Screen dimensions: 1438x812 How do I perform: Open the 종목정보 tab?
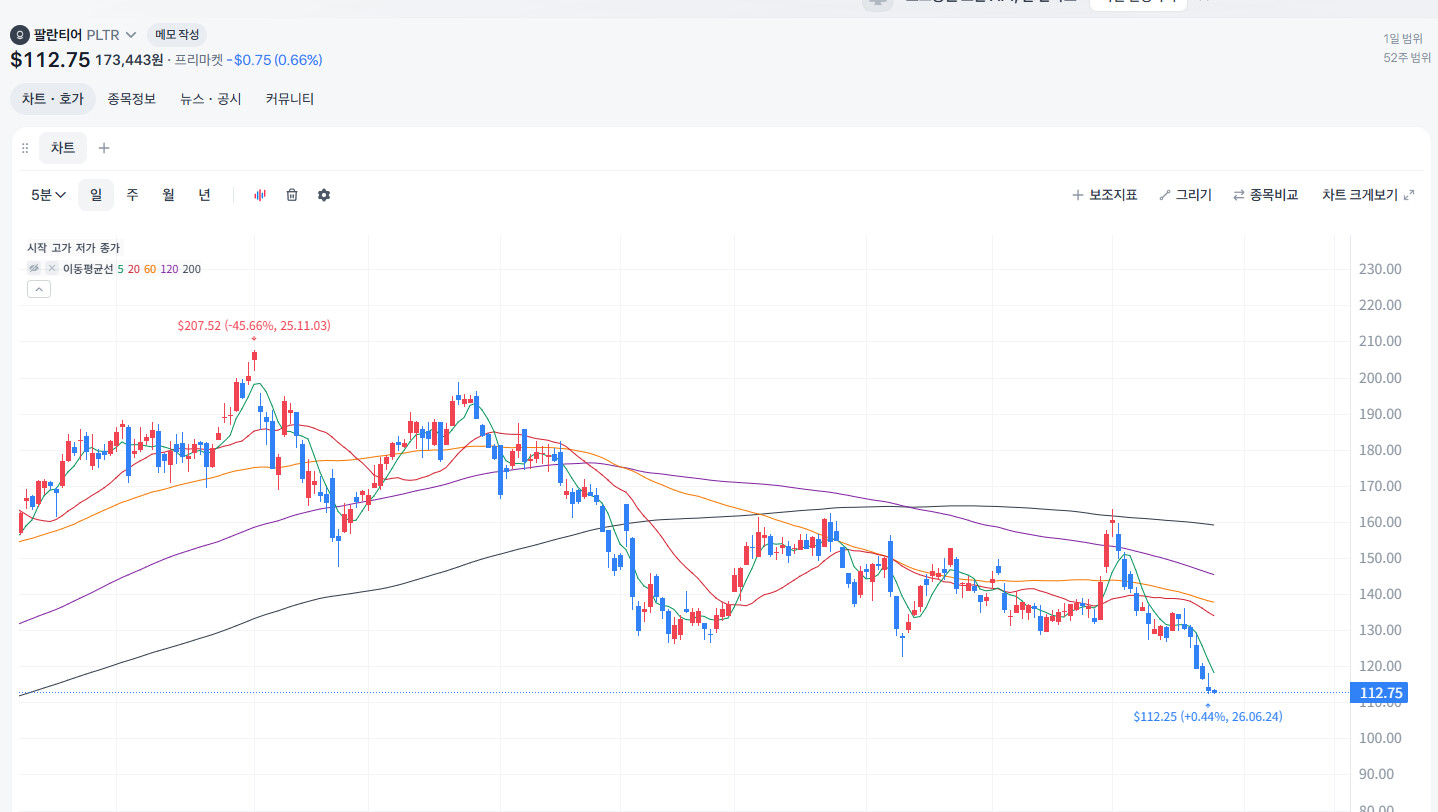132,99
